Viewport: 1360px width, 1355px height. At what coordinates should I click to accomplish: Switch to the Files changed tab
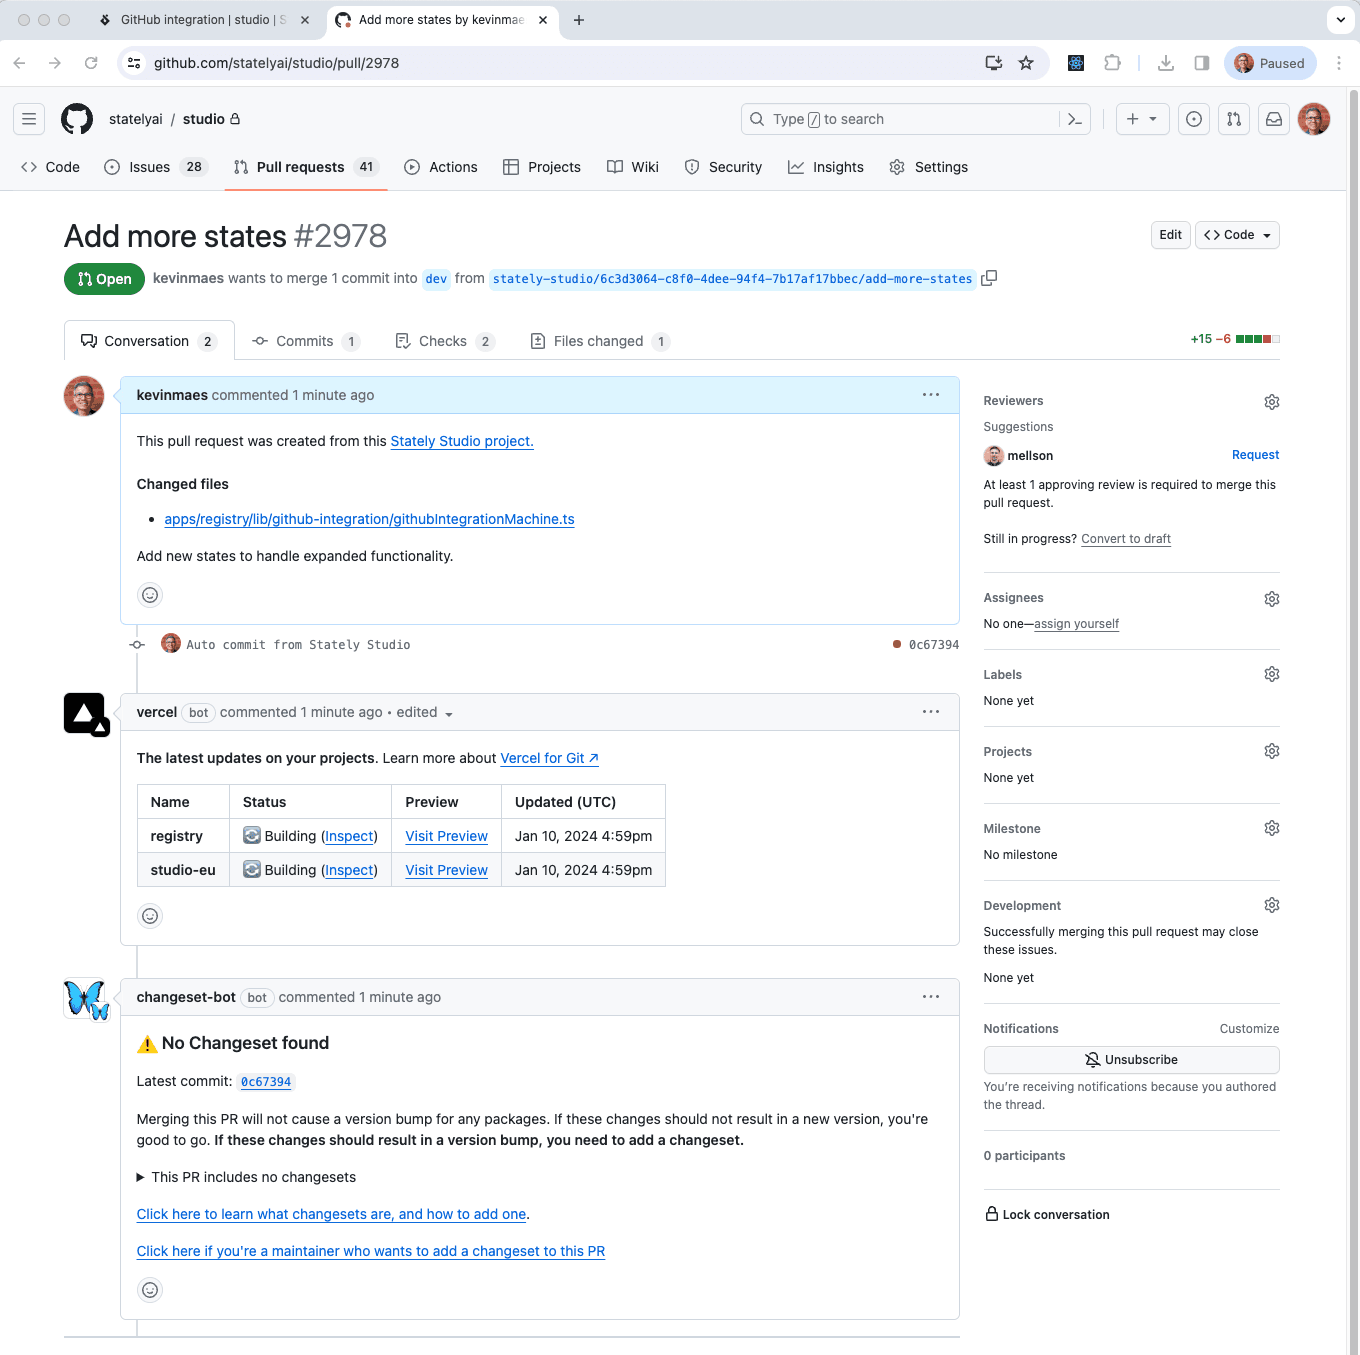[598, 340]
